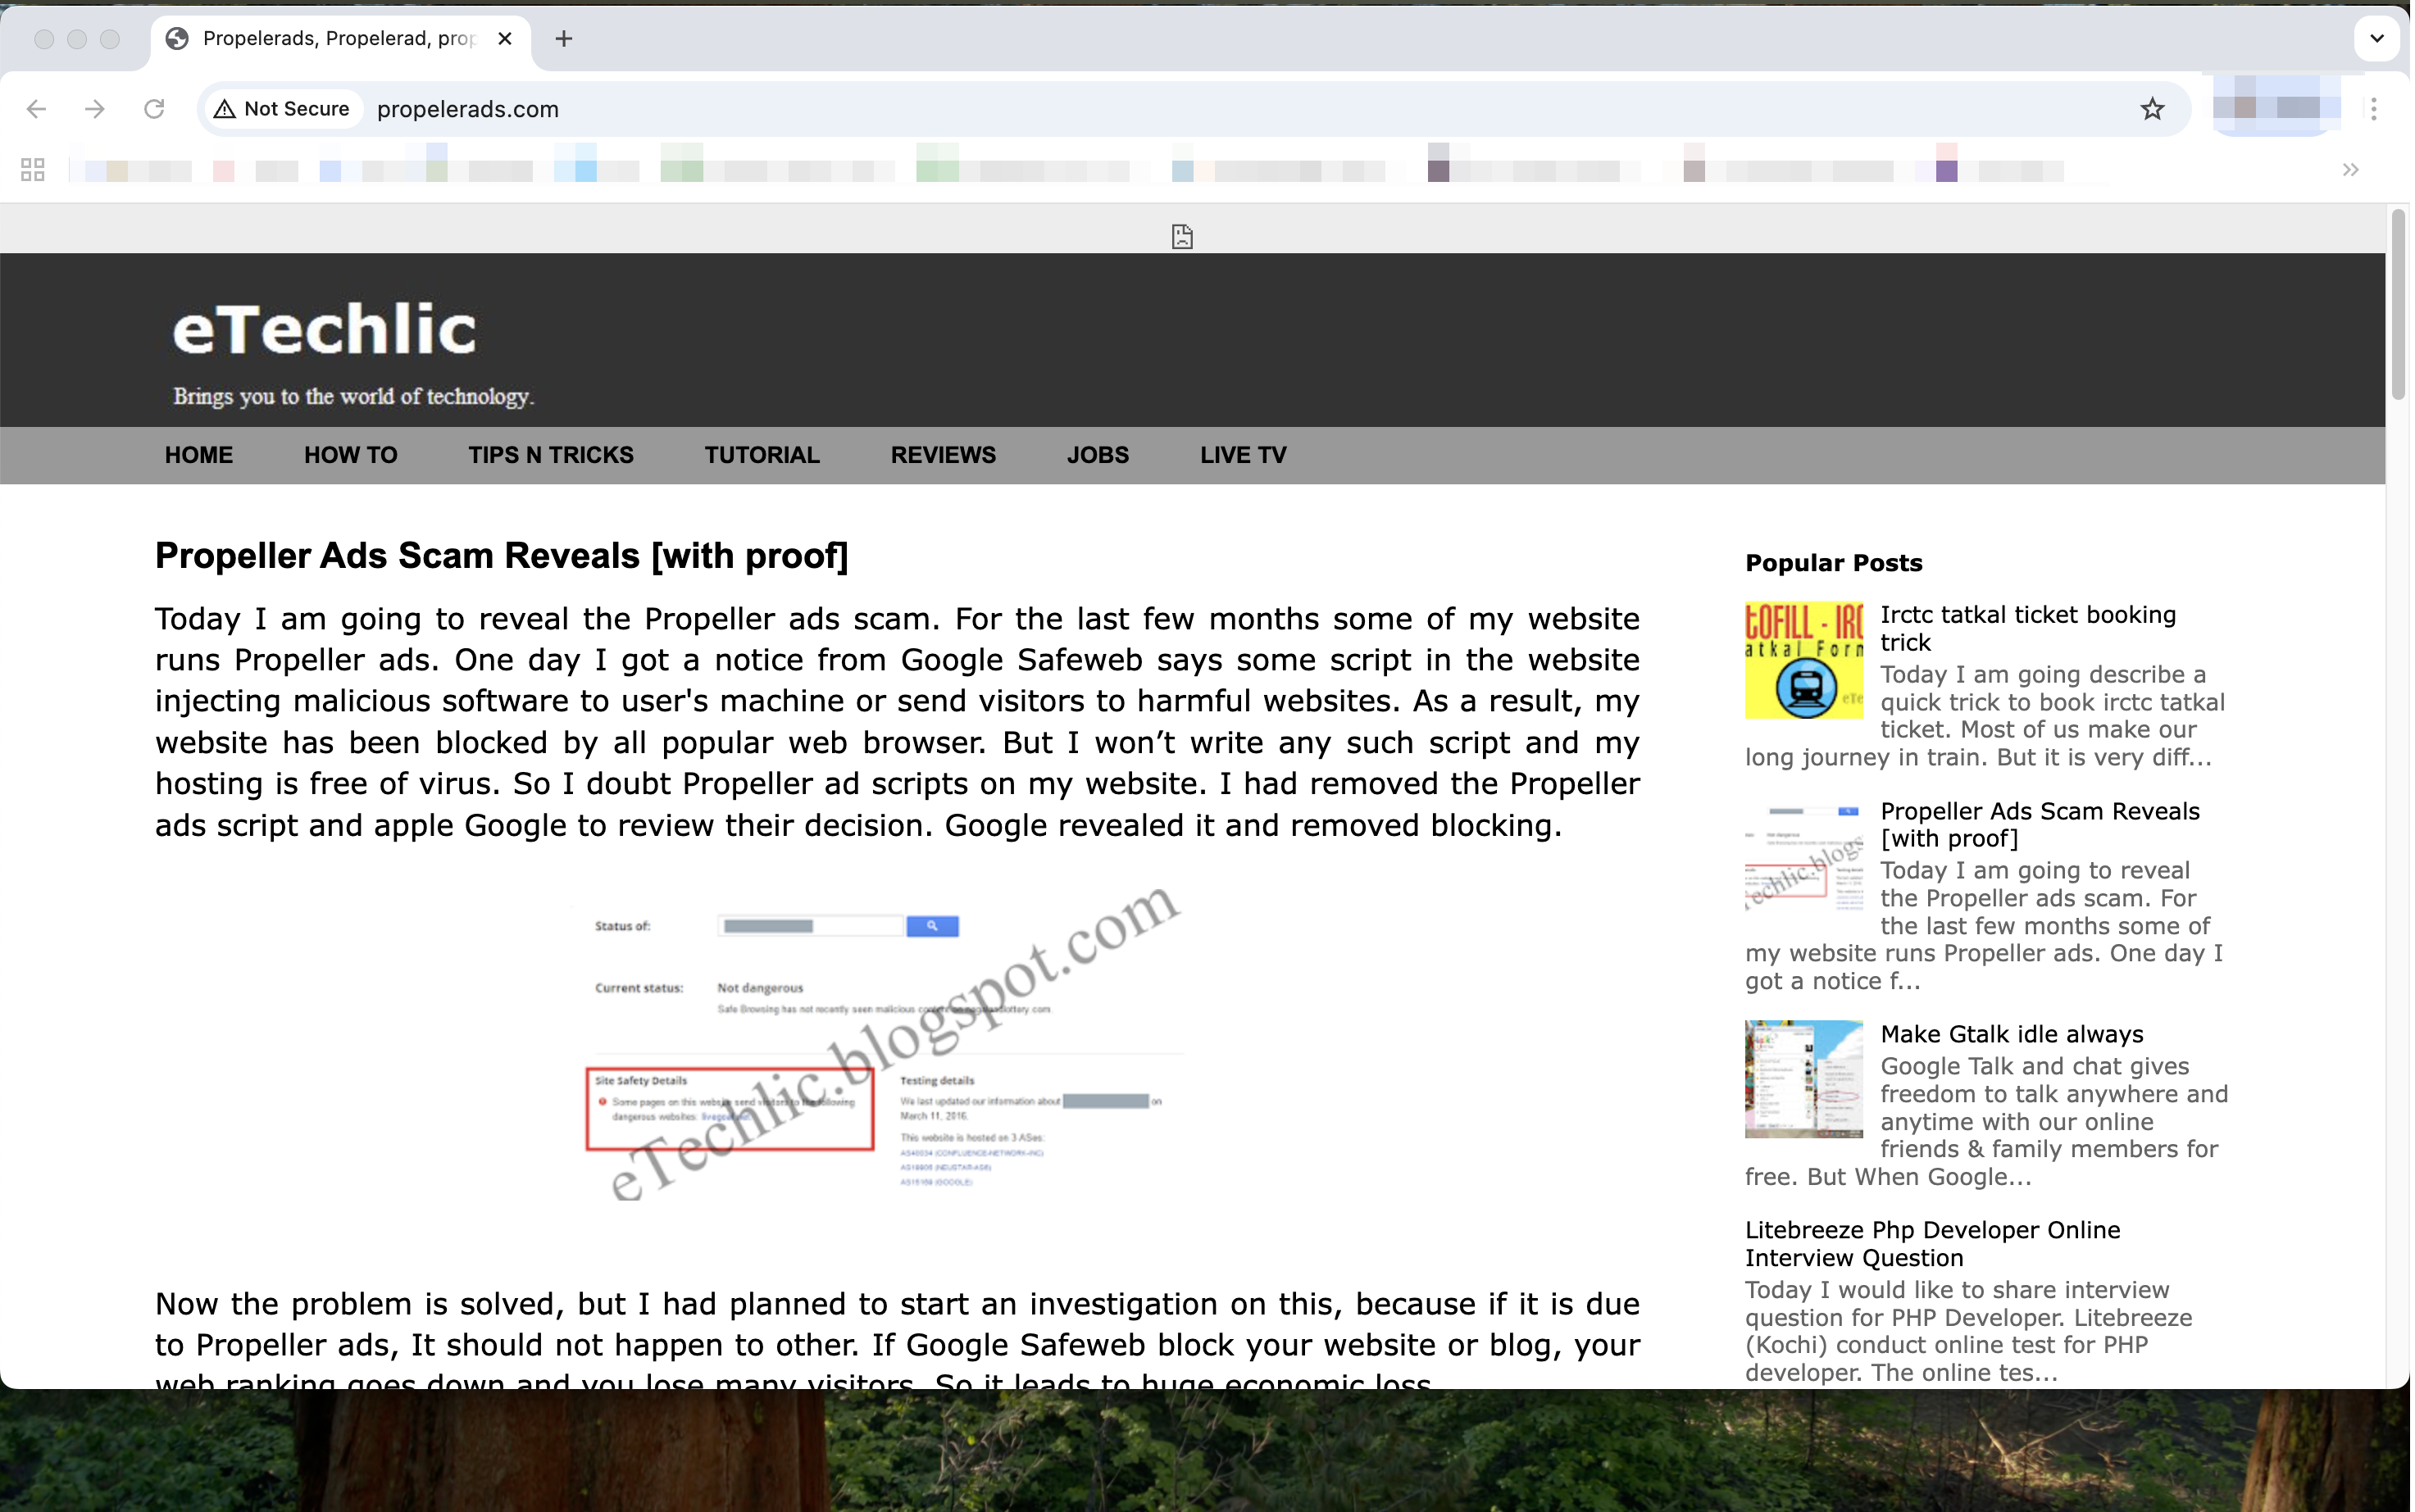The image size is (2415, 1512).
Task: Click the page vertical scrollbar
Action: point(2398,305)
